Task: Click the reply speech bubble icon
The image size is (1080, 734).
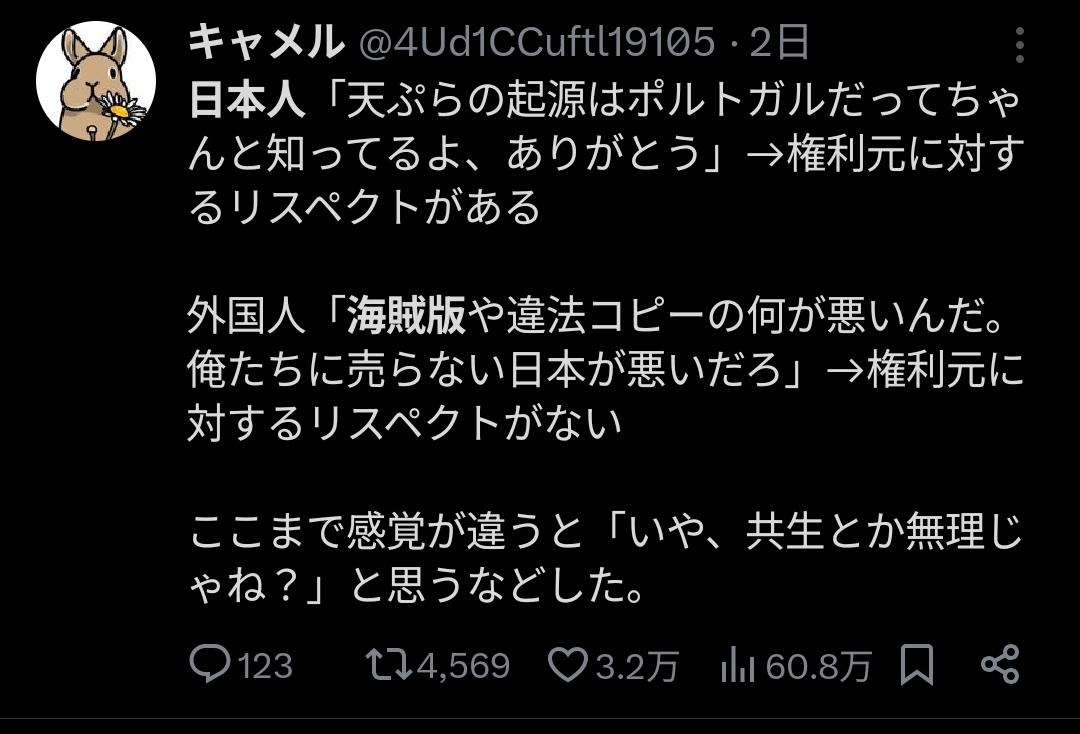Action: [209, 664]
